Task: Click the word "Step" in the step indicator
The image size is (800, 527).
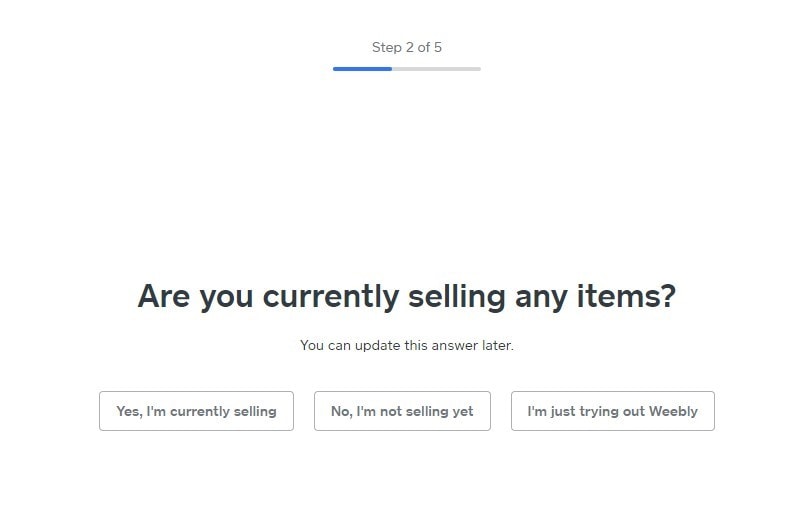Action: click(386, 47)
